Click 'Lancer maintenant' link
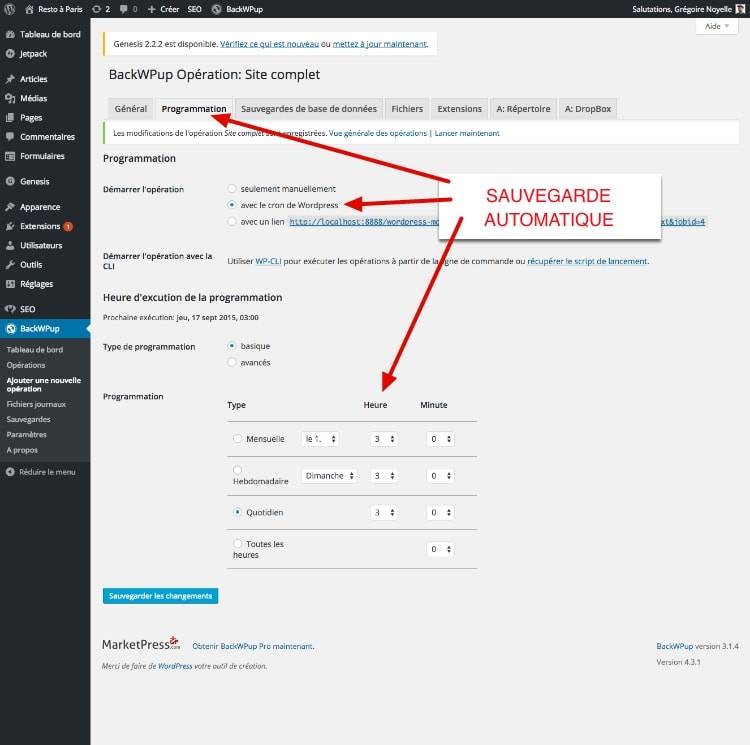The width and height of the screenshot is (750, 745). click(467, 133)
